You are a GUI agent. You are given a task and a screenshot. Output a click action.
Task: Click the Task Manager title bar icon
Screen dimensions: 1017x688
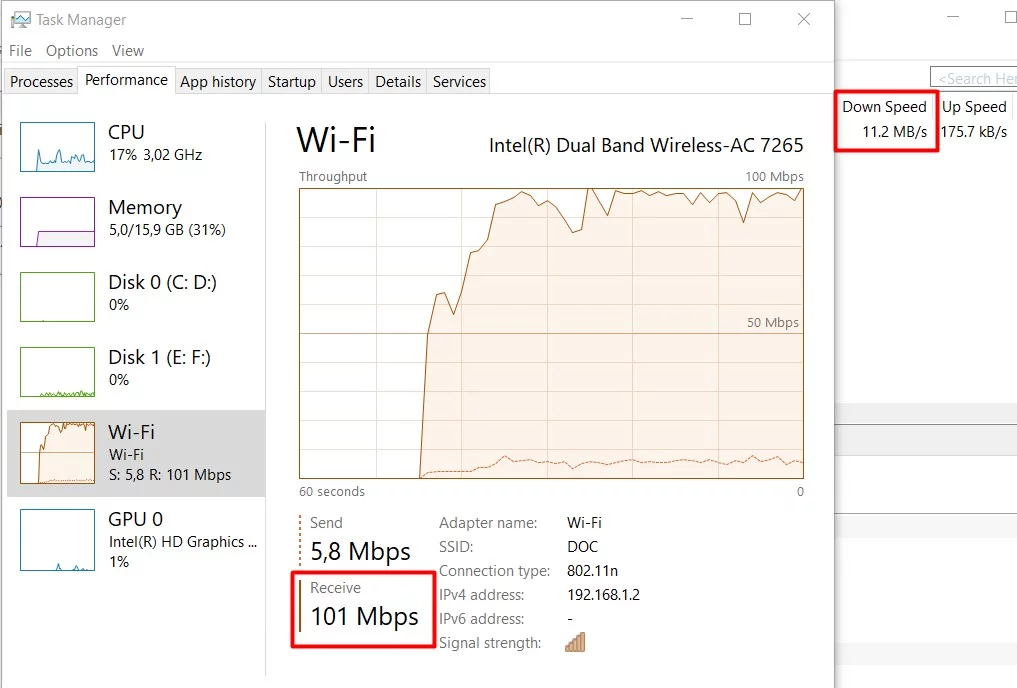20,19
